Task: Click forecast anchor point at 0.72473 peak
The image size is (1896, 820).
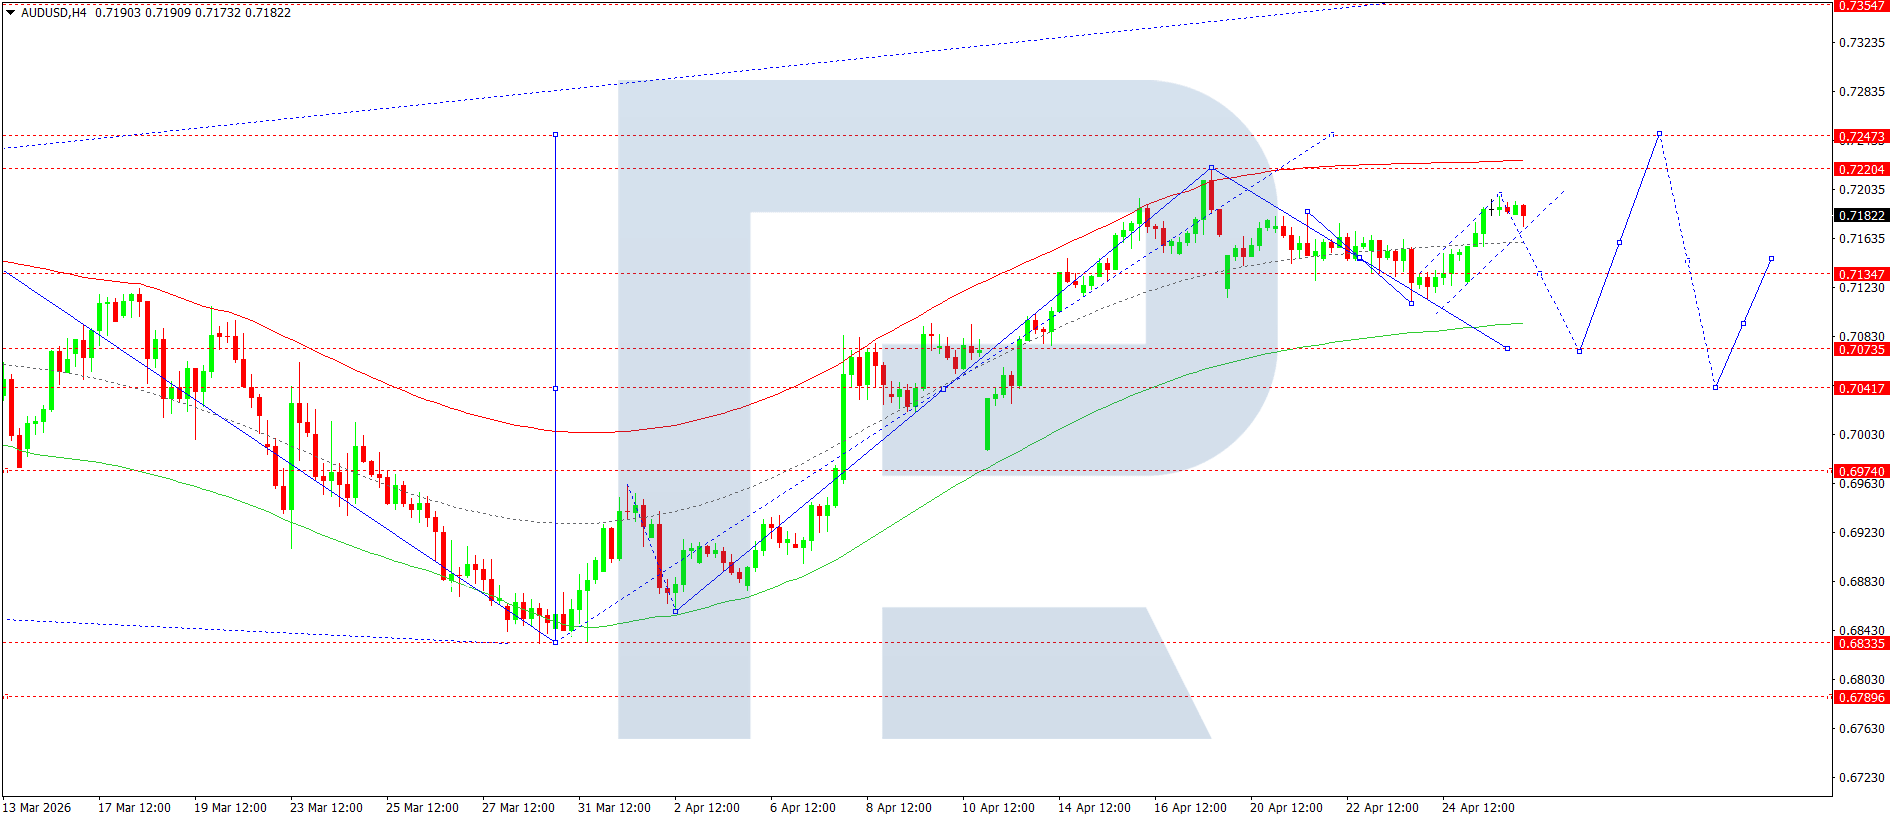Action: coord(1659,133)
